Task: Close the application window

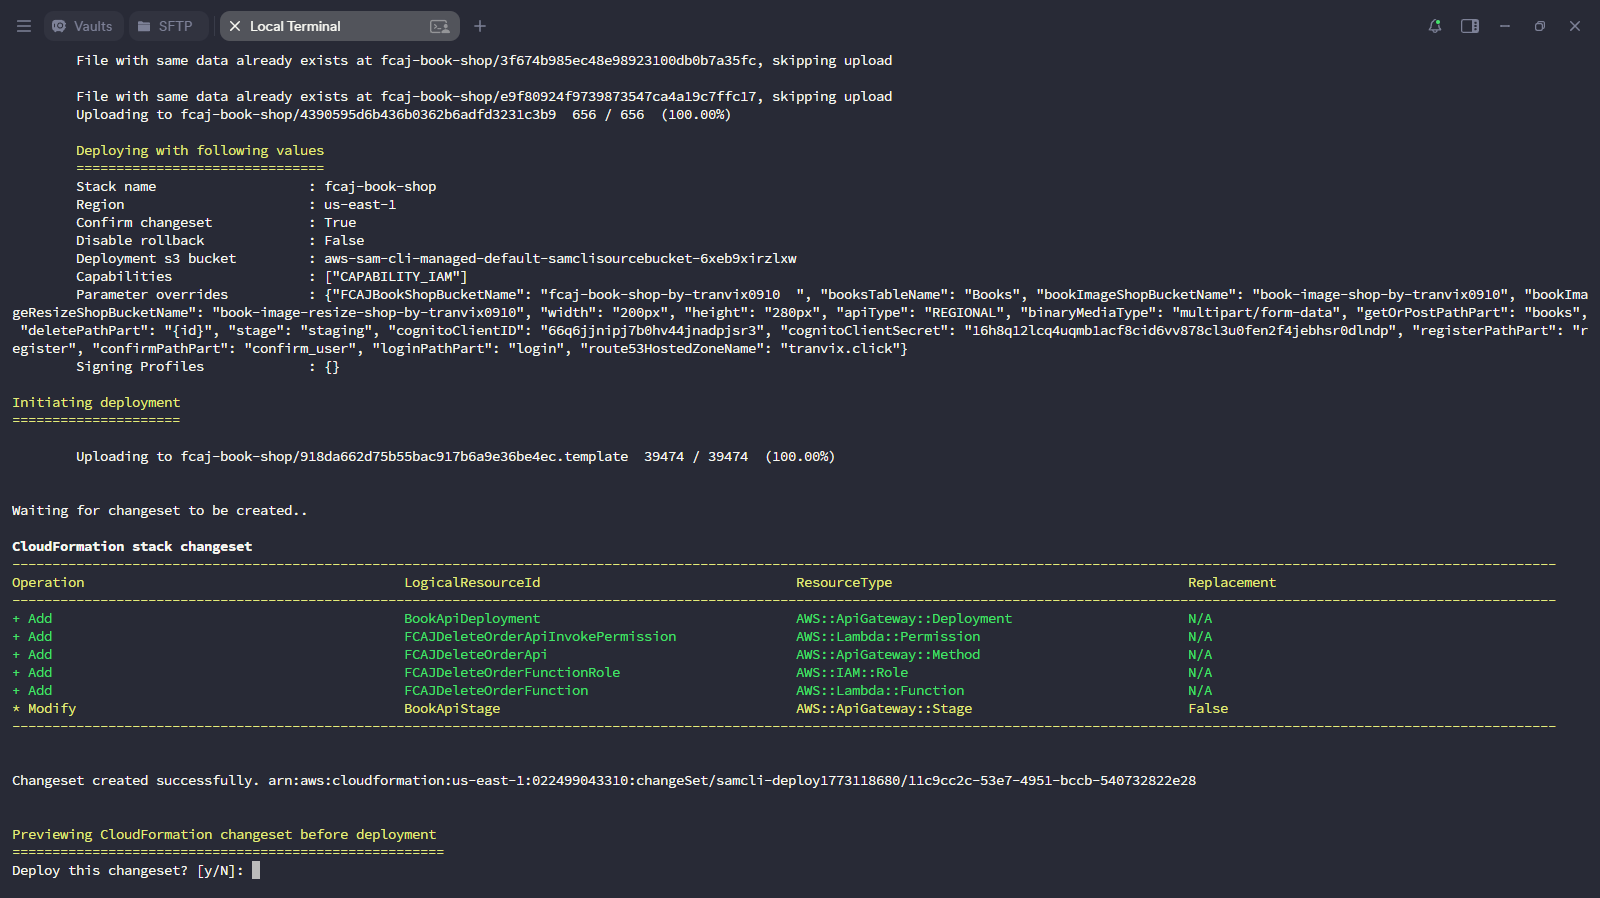Action: tap(1575, 26)
